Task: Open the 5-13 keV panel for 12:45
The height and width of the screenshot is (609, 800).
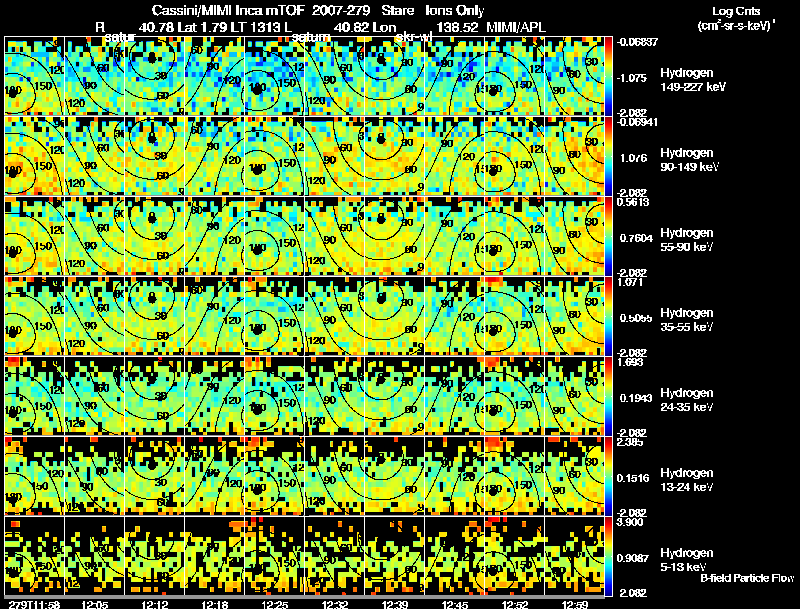Action: click(455, 556)
